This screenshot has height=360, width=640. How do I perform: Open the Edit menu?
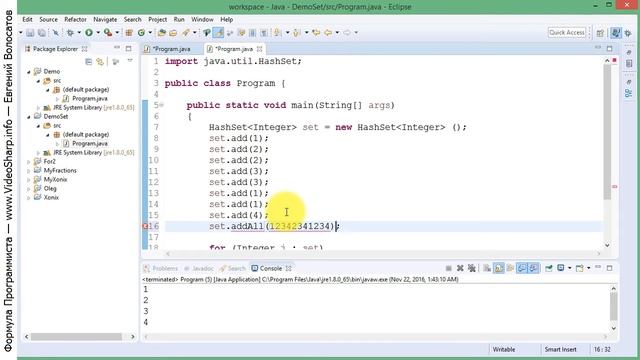point(27,19)
